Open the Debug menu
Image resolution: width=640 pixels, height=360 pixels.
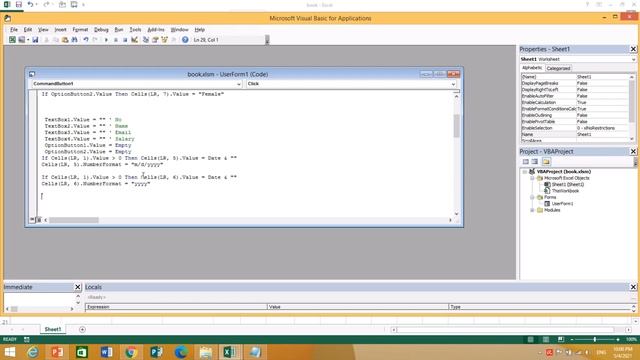pyautogui.click(x=101, y=30)
